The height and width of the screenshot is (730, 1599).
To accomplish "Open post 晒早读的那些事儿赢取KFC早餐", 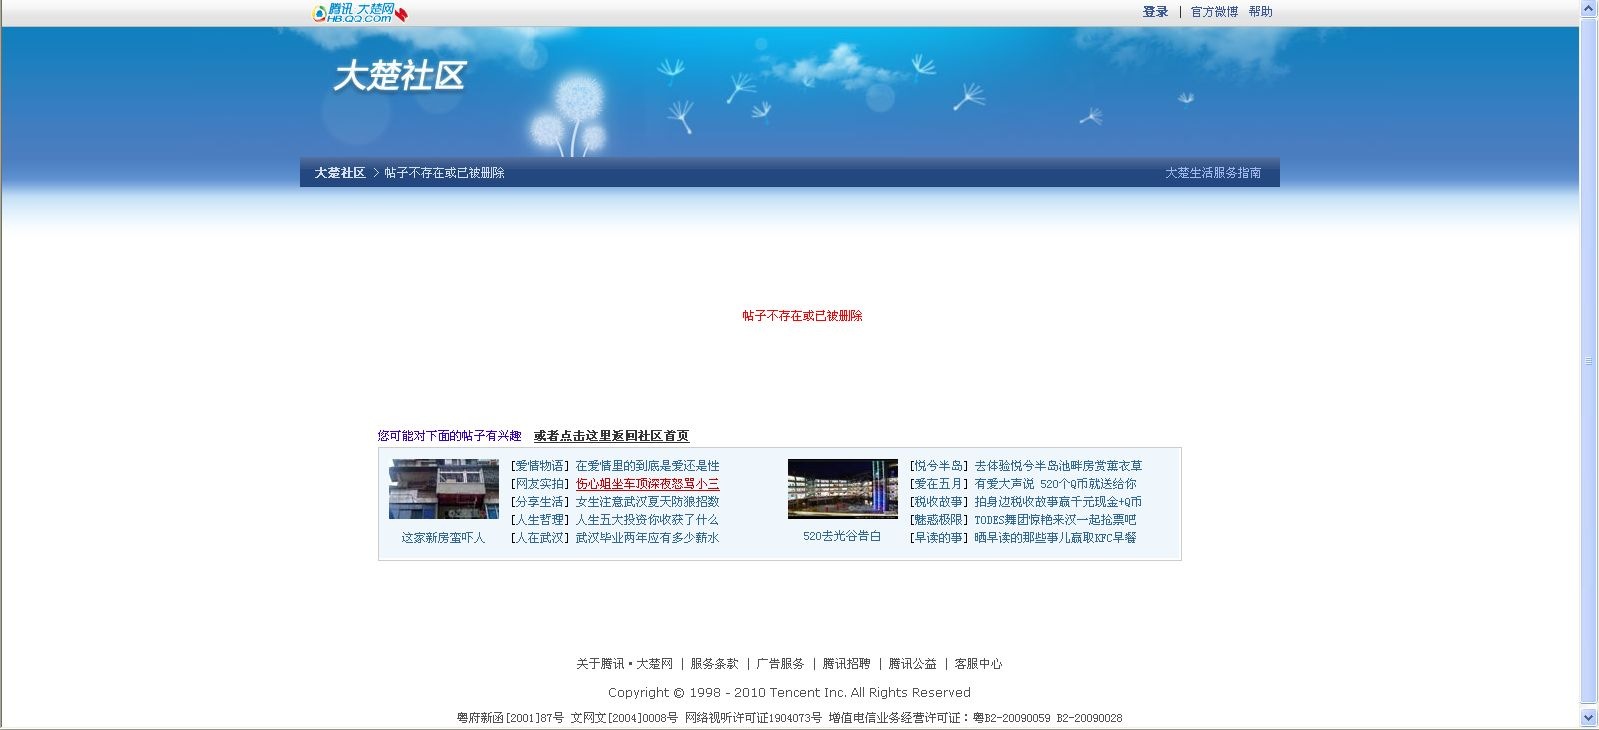I will [x=1055, y=538].
